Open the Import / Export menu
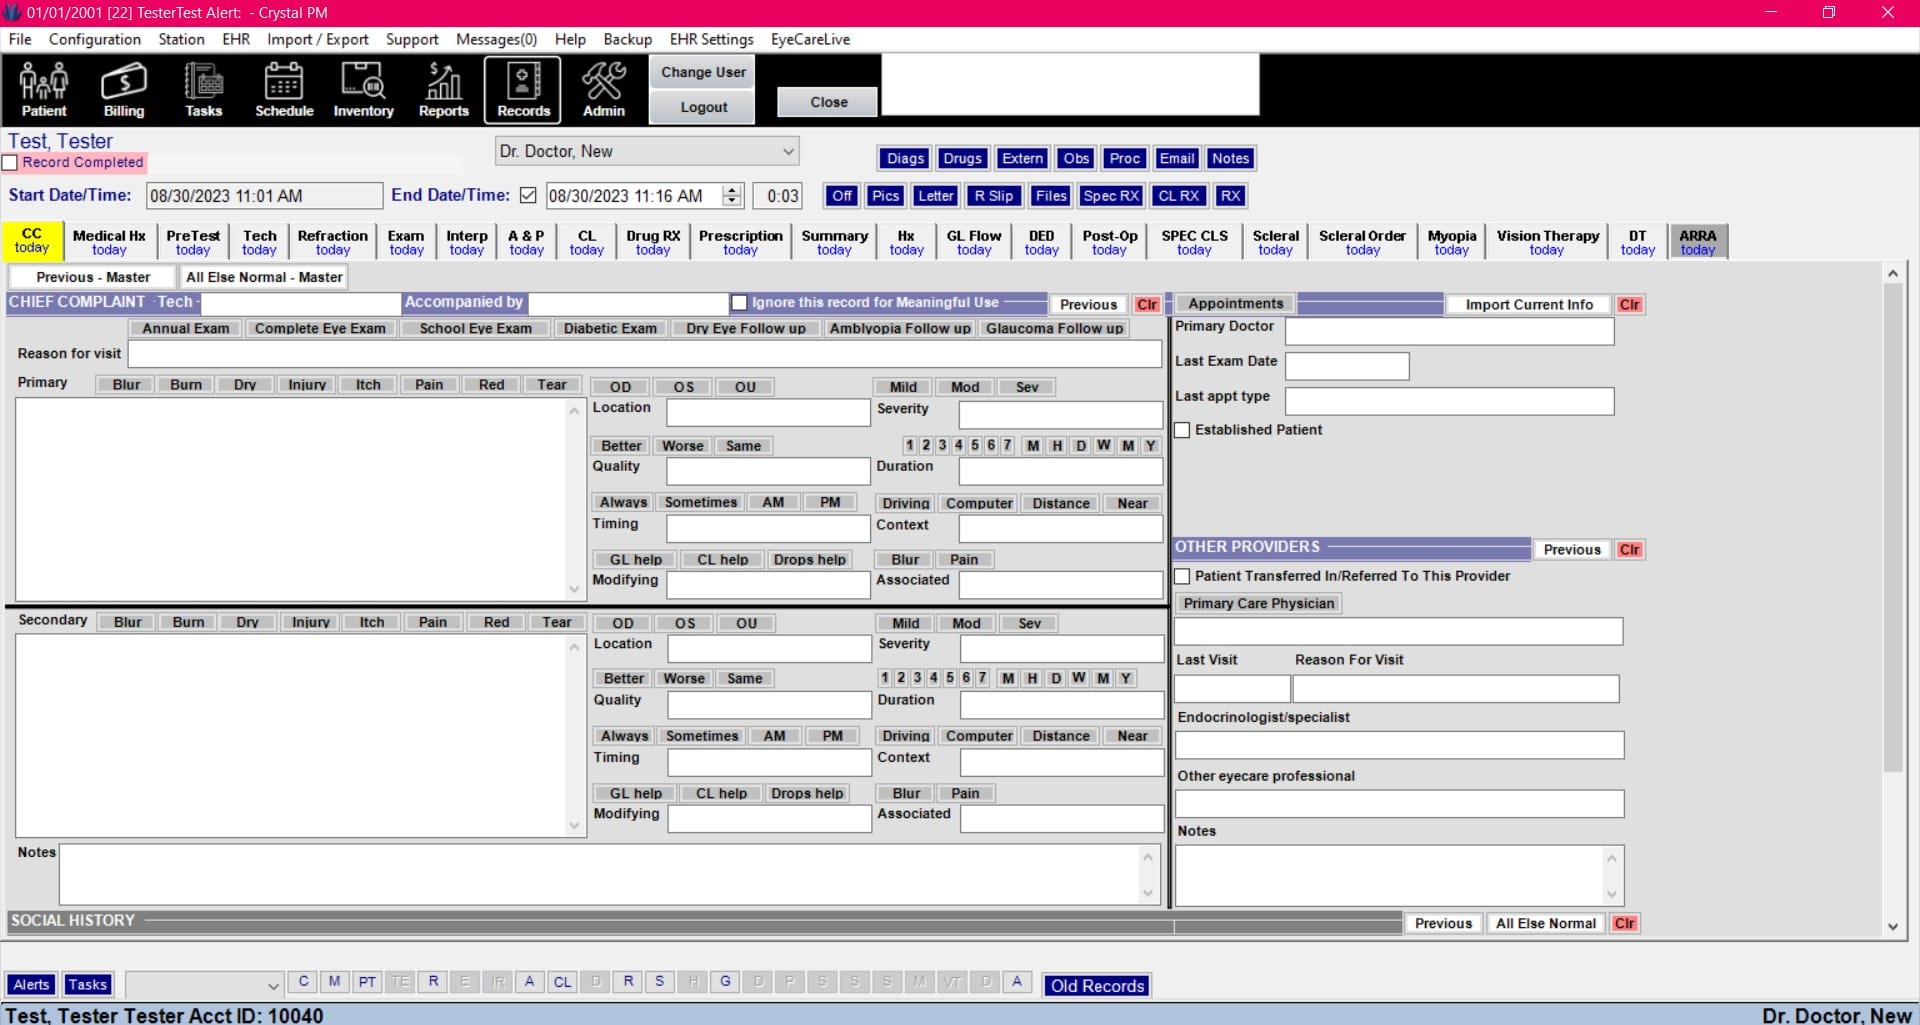This screenshot has height=1025, width=1920. tap(317, 39)
